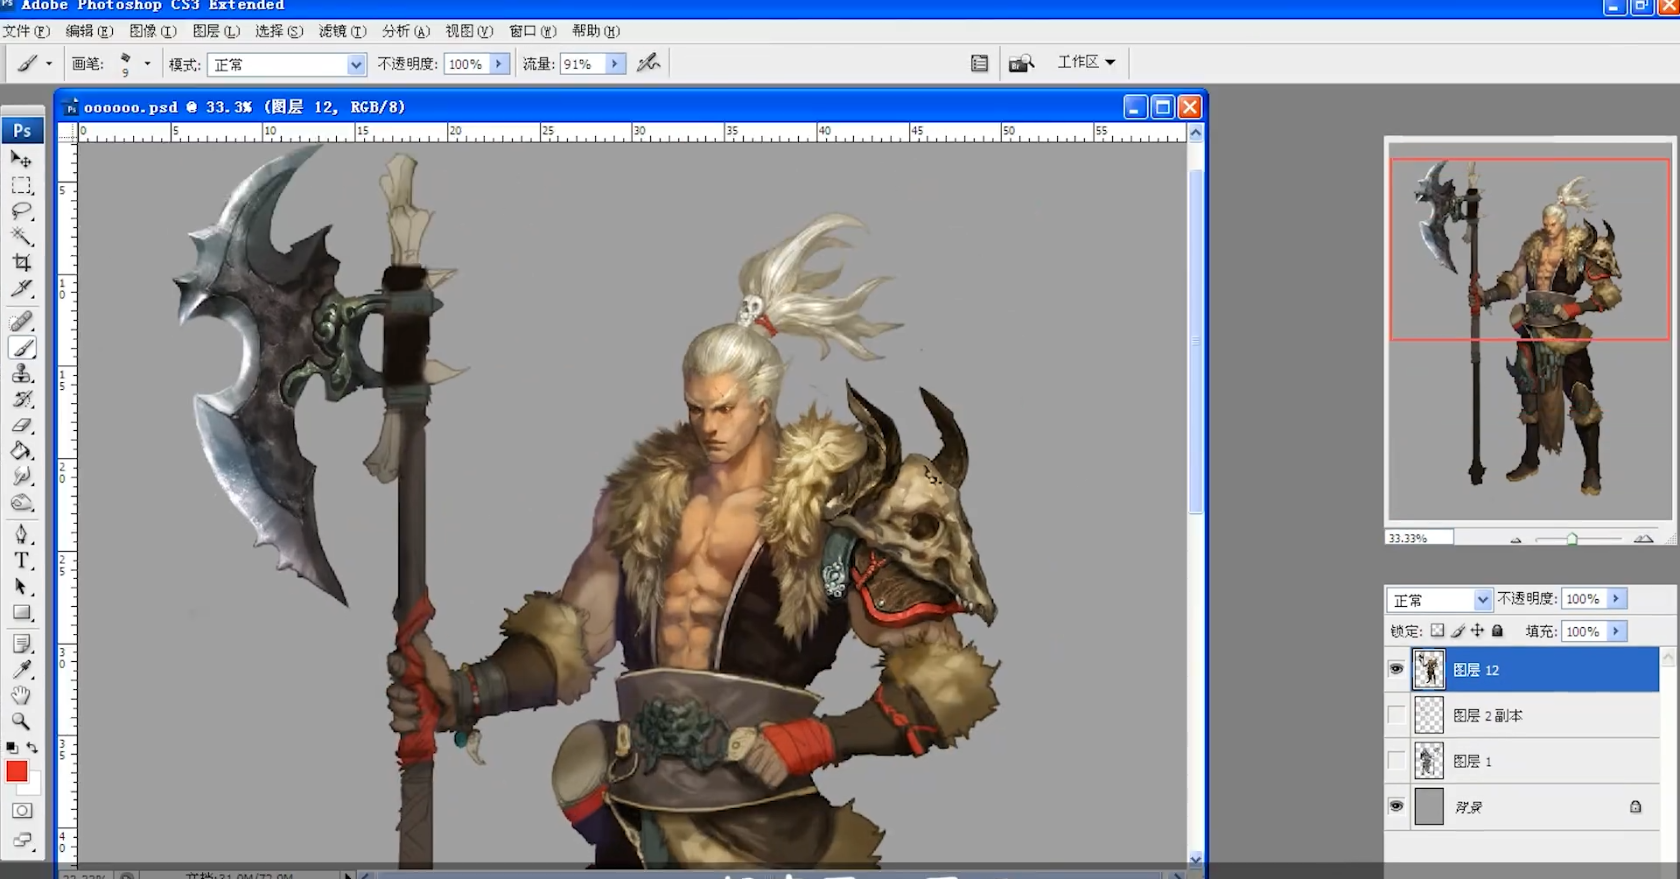Toggle lock transparent pixels
Screen dimensions: 1680x879
click(x=1437, y=631)
